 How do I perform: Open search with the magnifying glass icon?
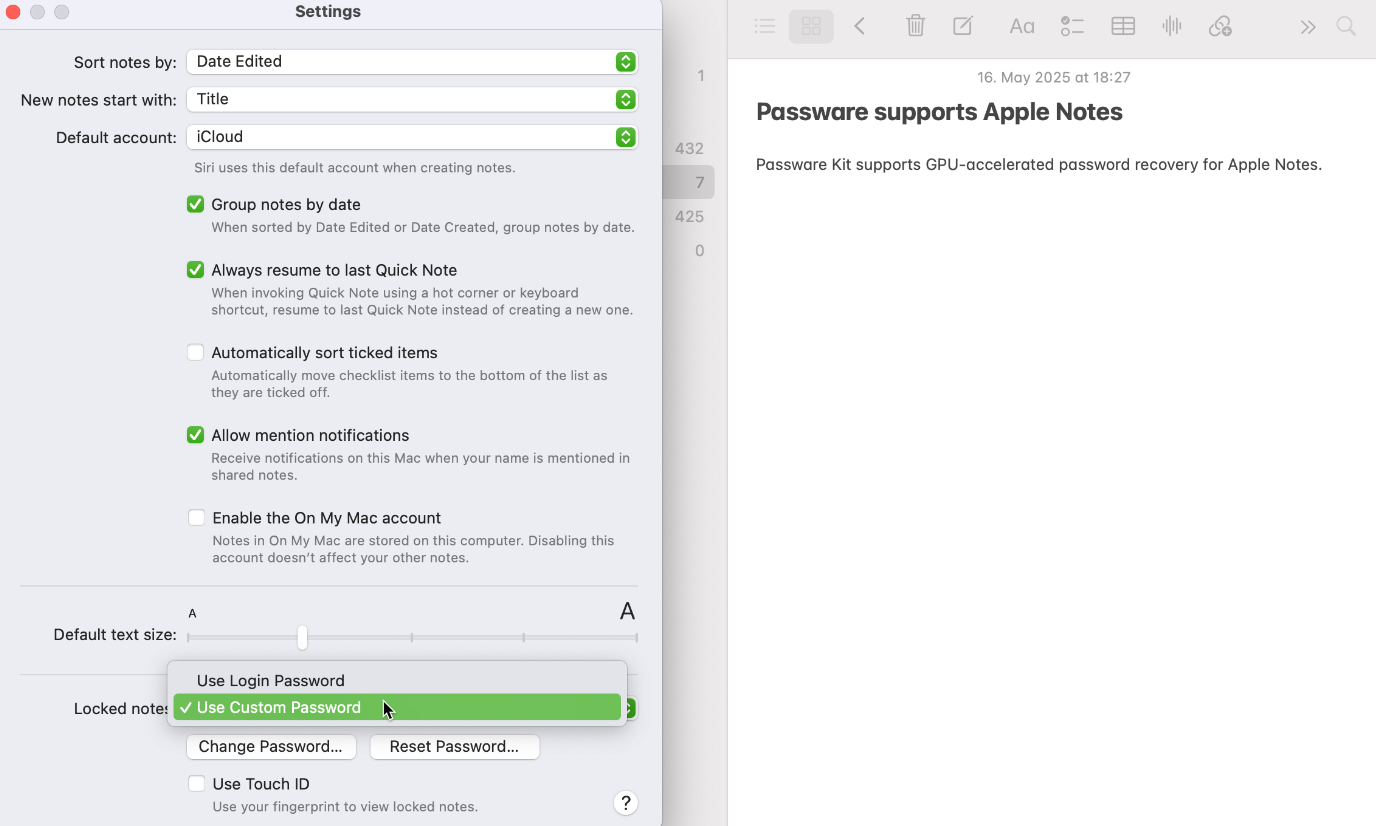(1346, 27)
